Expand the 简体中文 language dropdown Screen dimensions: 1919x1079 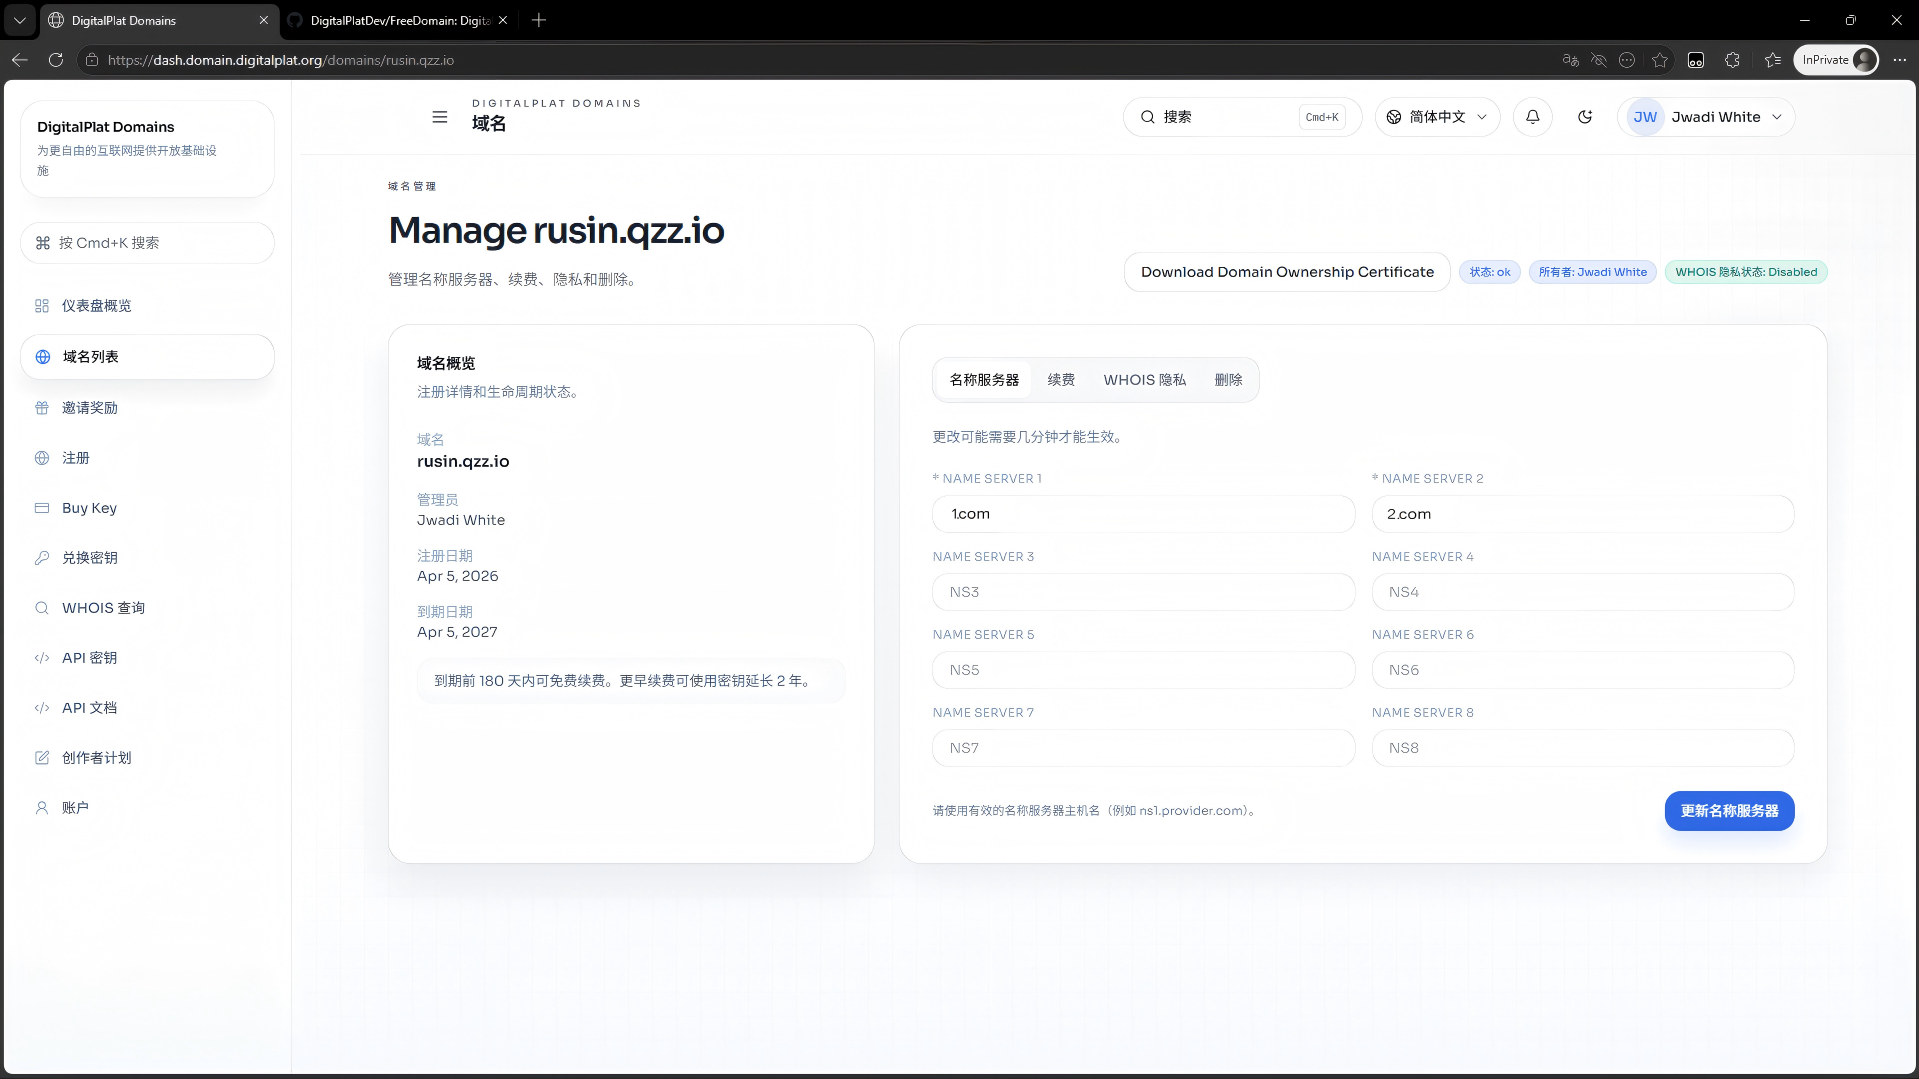[1437, 117]
